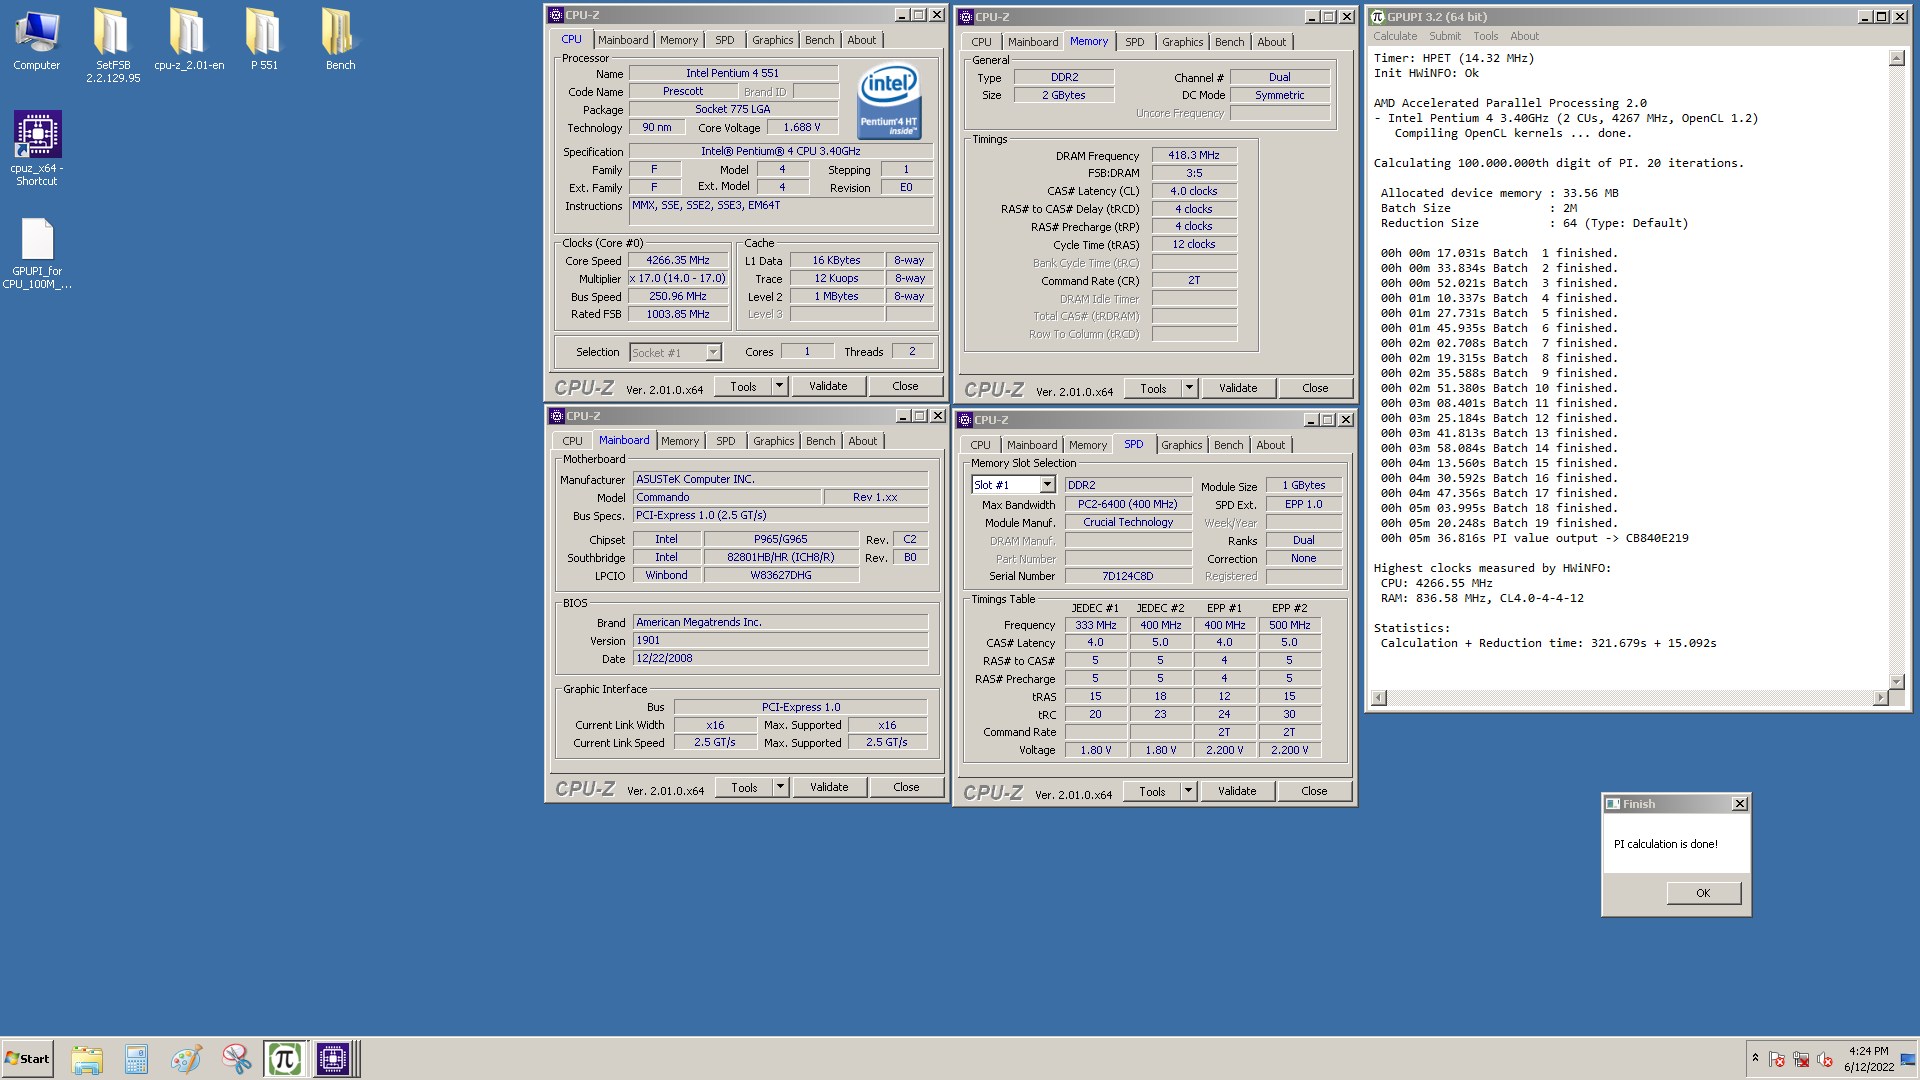Open the Paint taskbar icon

coord(186,1059)
